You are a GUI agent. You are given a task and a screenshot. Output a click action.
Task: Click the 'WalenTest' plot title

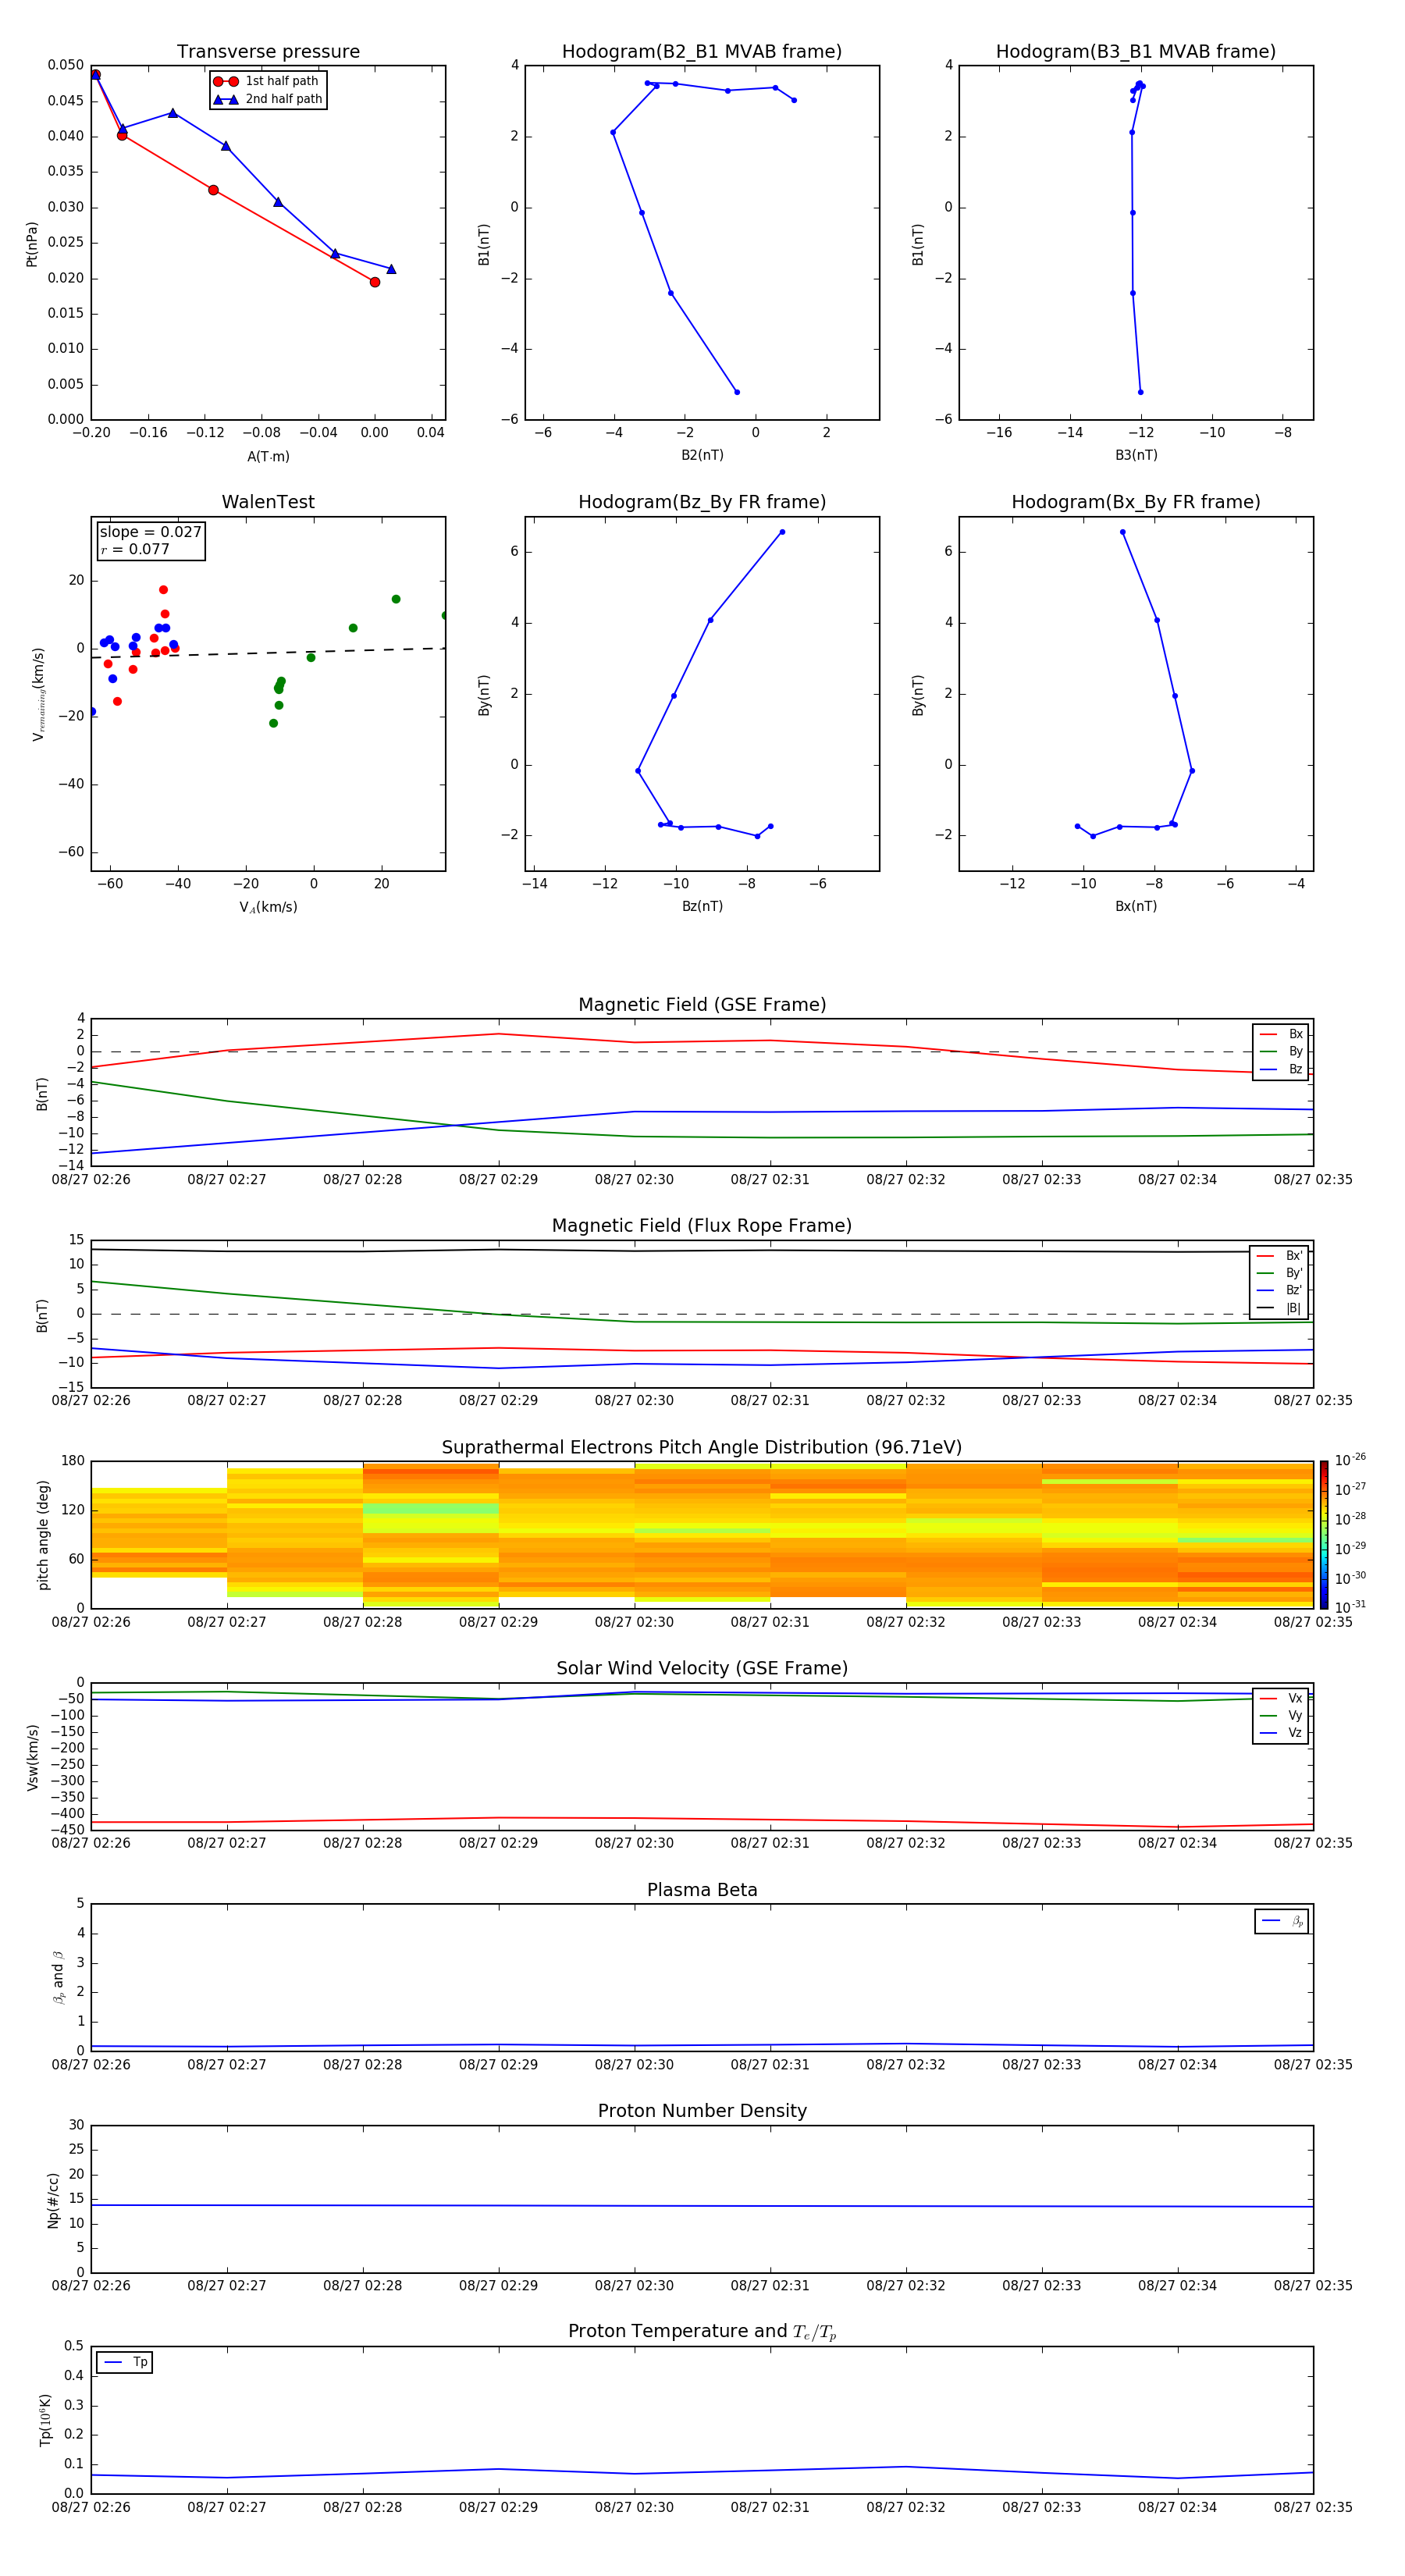268,502
